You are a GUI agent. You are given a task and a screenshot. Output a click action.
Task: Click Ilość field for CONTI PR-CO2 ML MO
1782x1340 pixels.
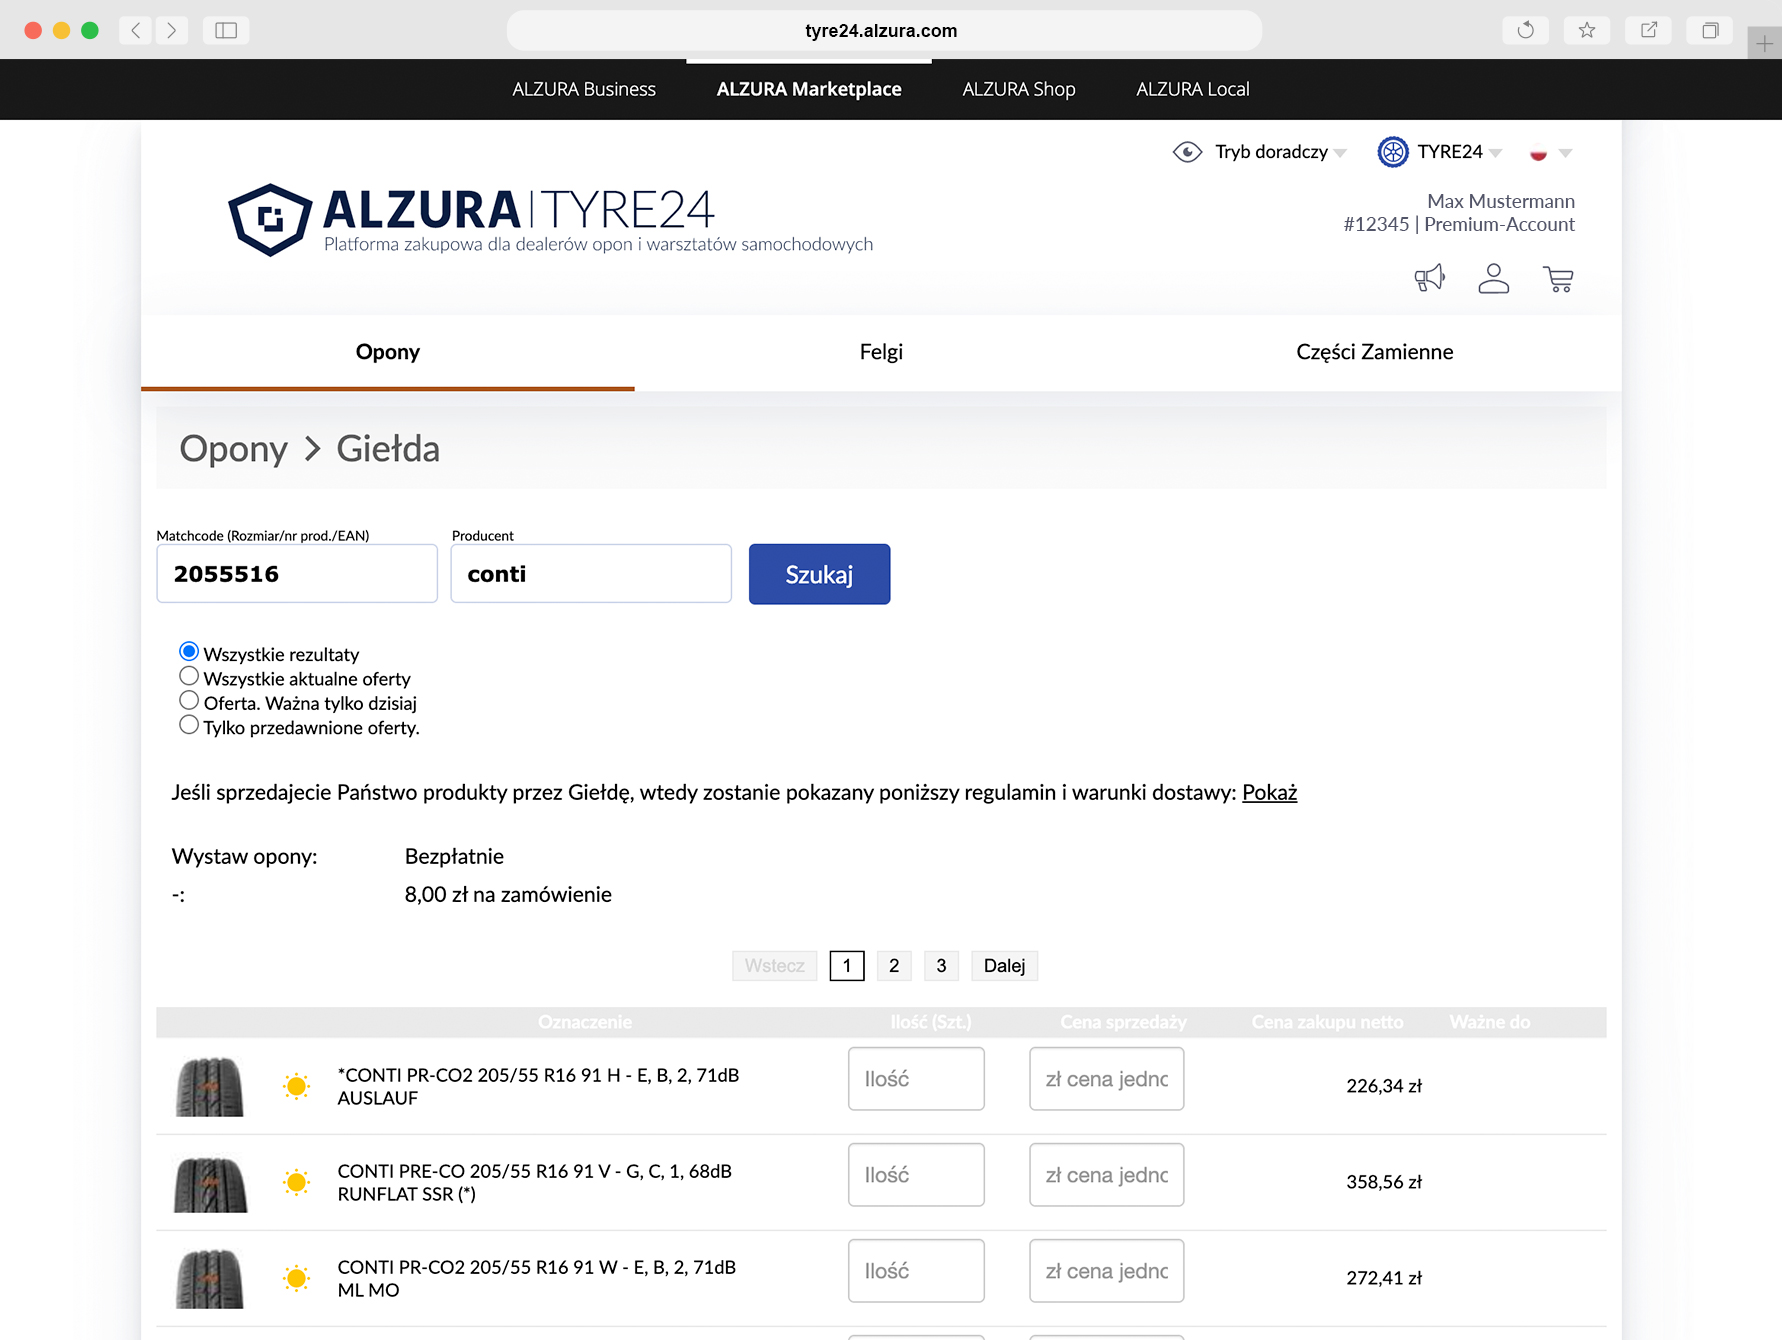pos(916,1271)
